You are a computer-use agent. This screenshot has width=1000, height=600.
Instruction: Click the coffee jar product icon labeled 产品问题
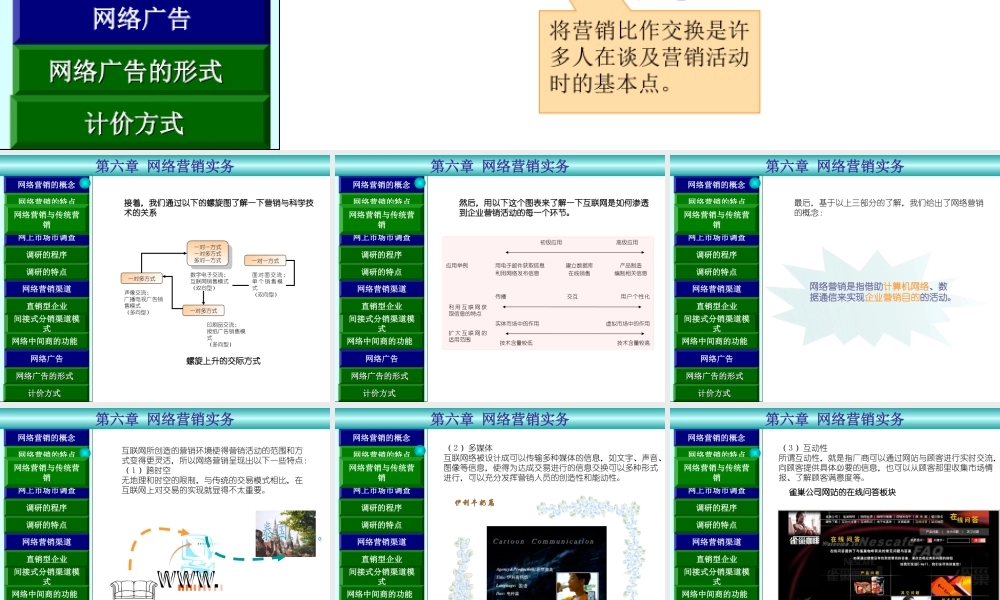click(873, 584)
